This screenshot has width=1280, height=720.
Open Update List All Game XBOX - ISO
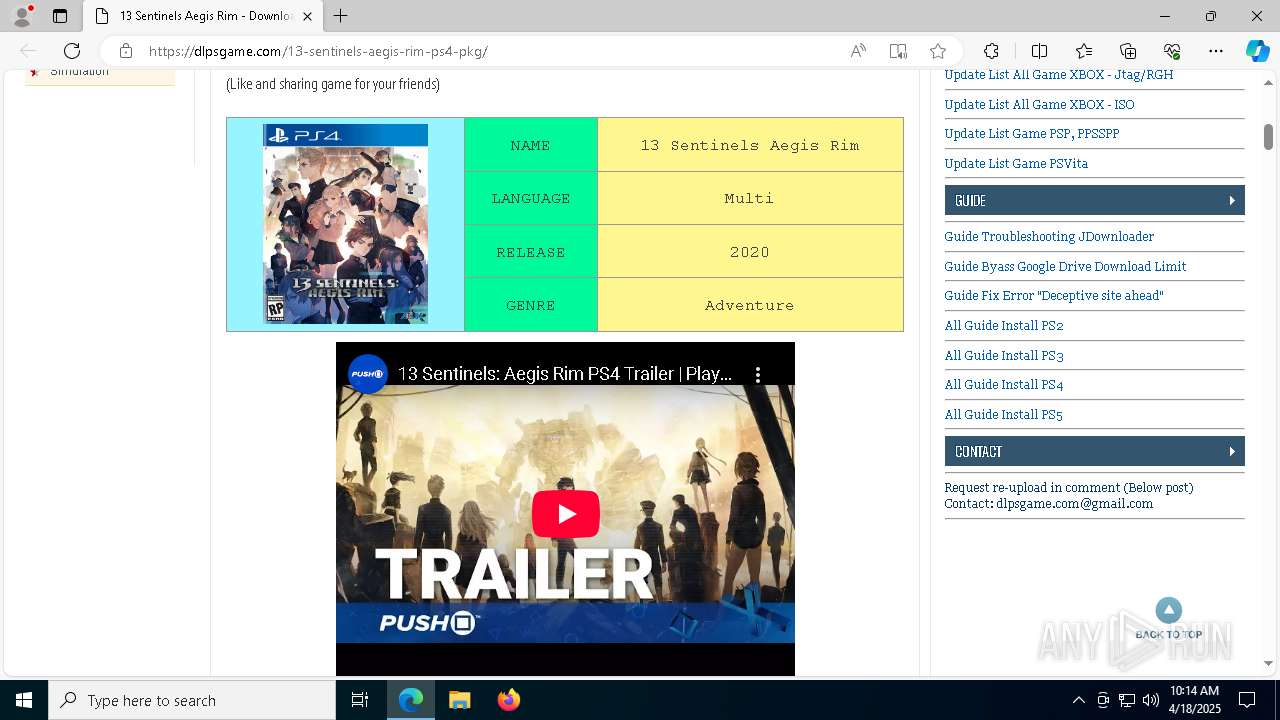click(1039, 104)
